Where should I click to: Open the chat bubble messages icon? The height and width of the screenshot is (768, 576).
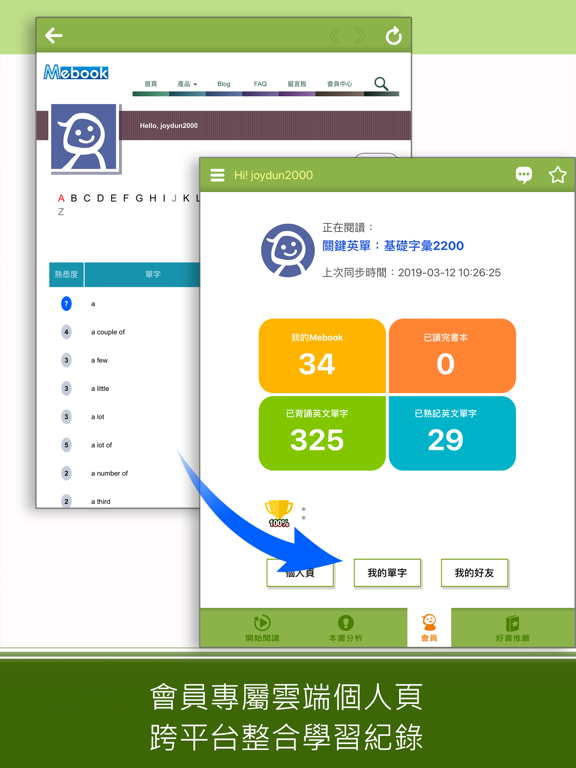[x=524, y=174]
